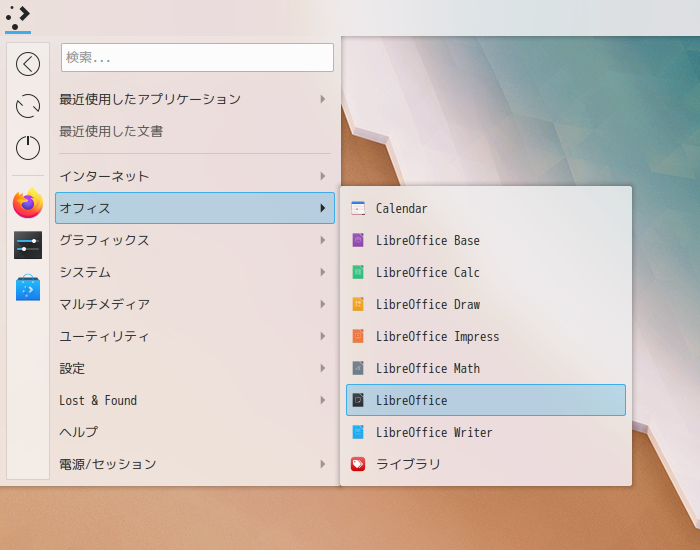The width and height of the screenshot is (700, 550).
Task: Expand the Lost & Found submenu arrow
Action: click(x=323, y=400)
